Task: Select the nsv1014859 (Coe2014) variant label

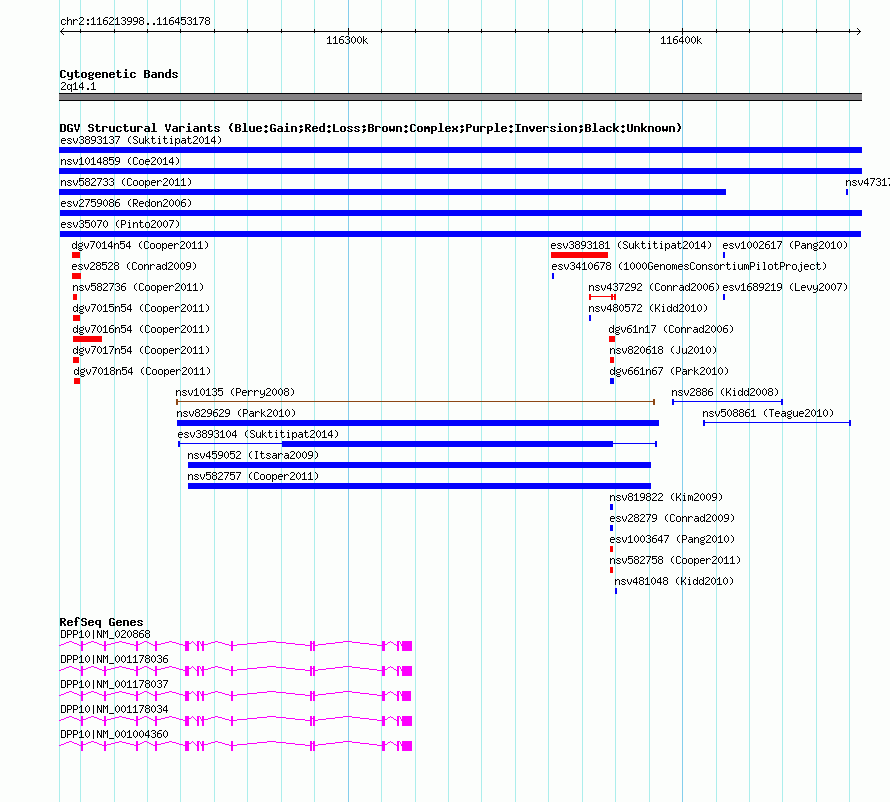Action: 120,161
